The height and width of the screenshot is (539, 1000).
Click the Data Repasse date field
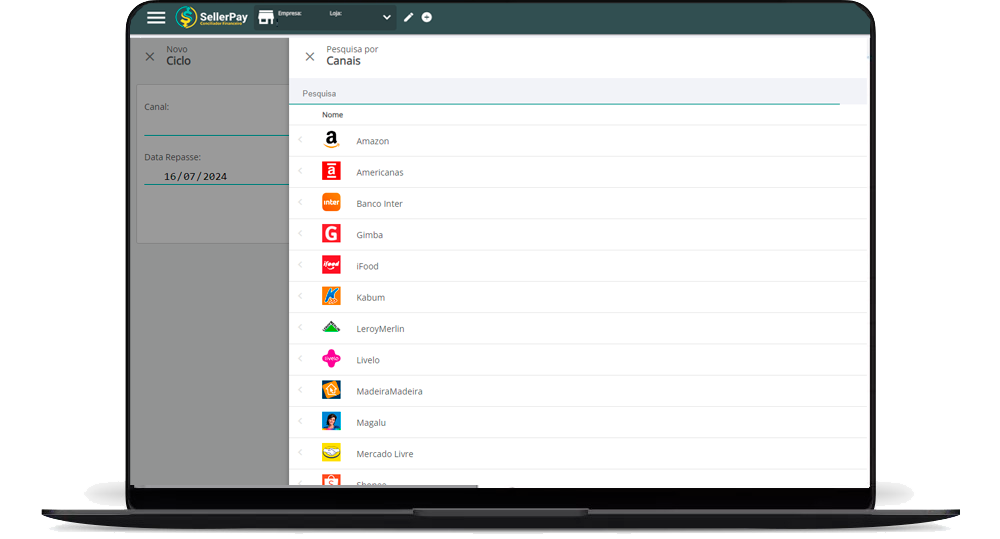tap(214, 176)
